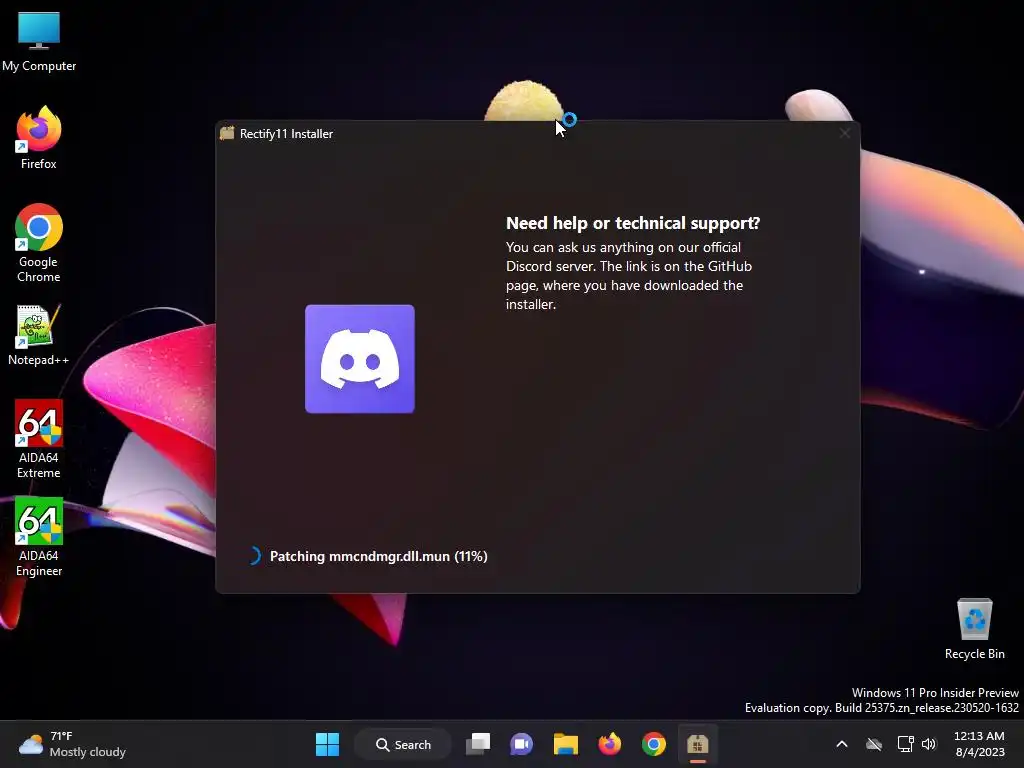Open the network status tray icon
Viewport: 1024px width, 768px height.
pos(905,744)
